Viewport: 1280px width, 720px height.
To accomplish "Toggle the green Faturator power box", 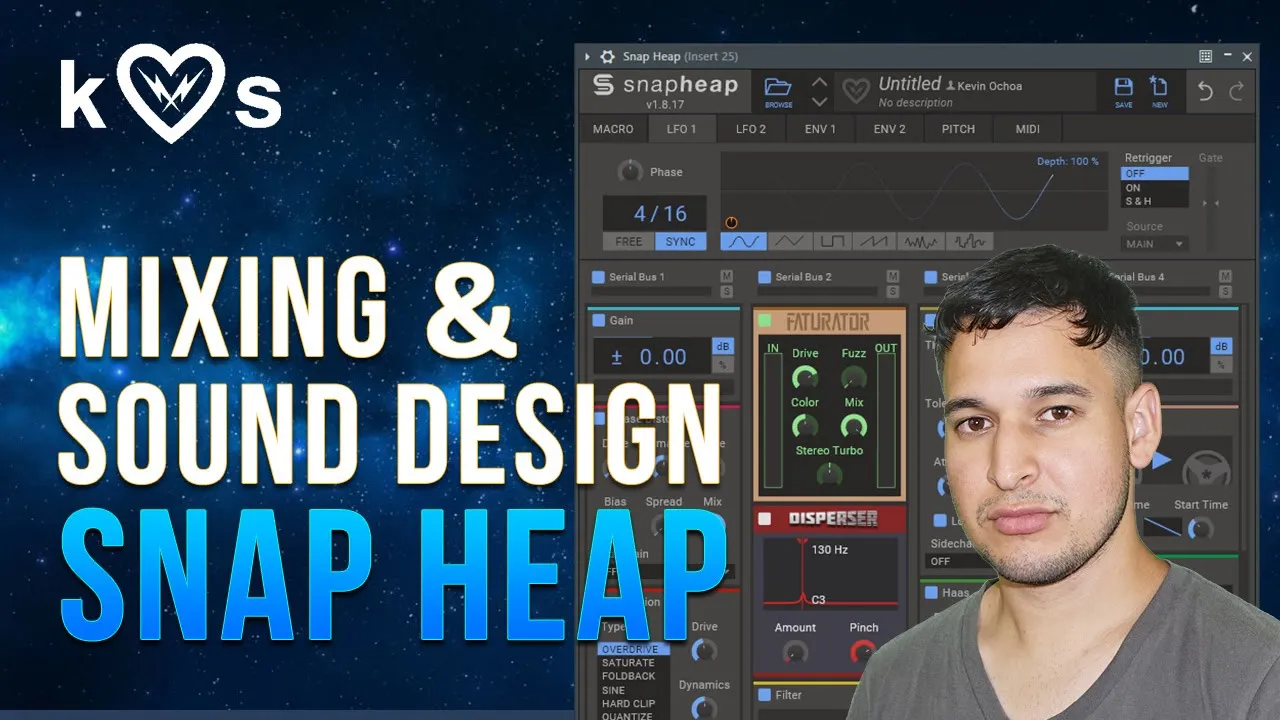I will 765,321.
